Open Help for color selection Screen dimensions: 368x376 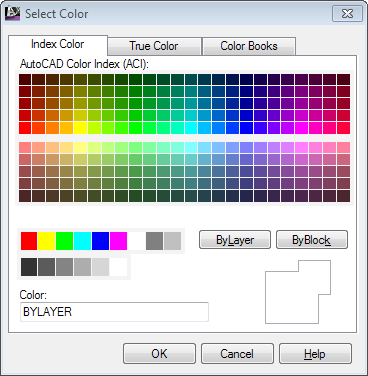click(315, 354)
